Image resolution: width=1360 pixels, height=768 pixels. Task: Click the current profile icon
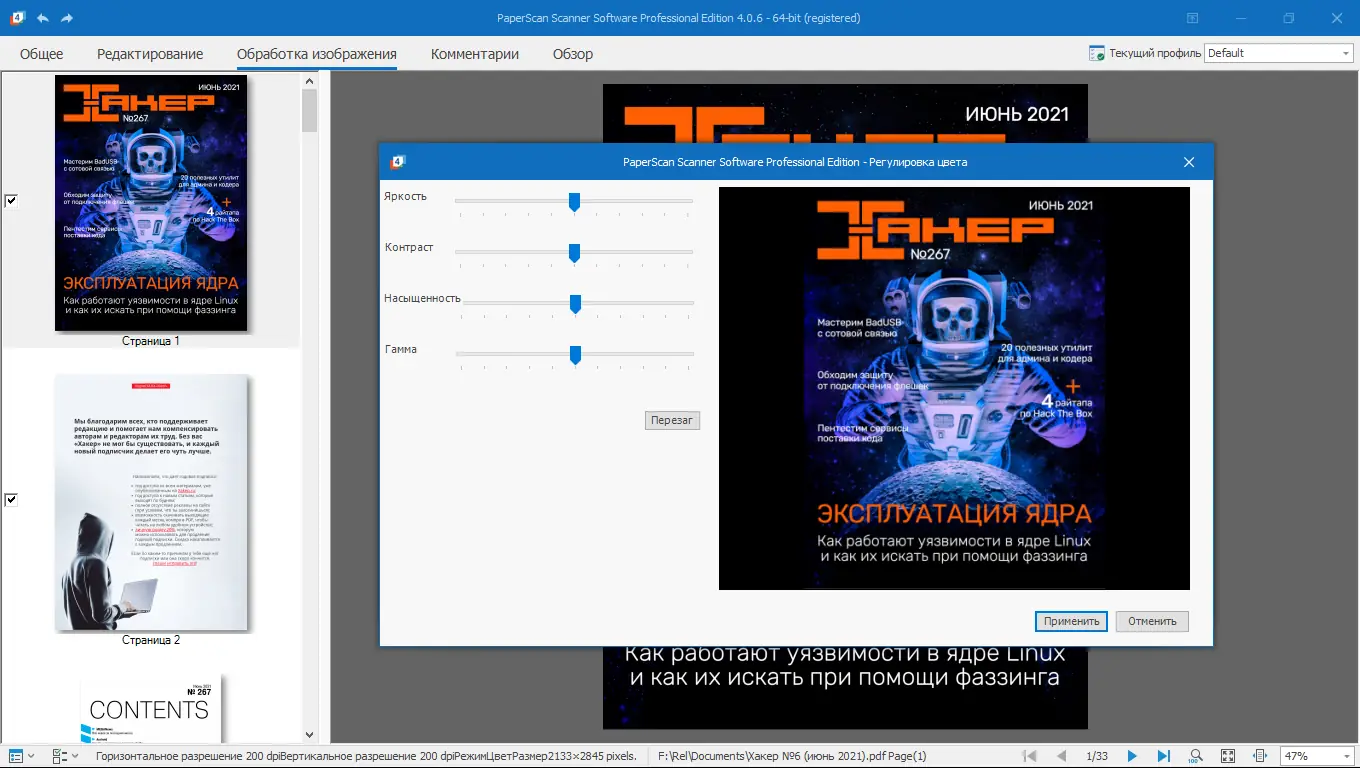coord(1097,54)
